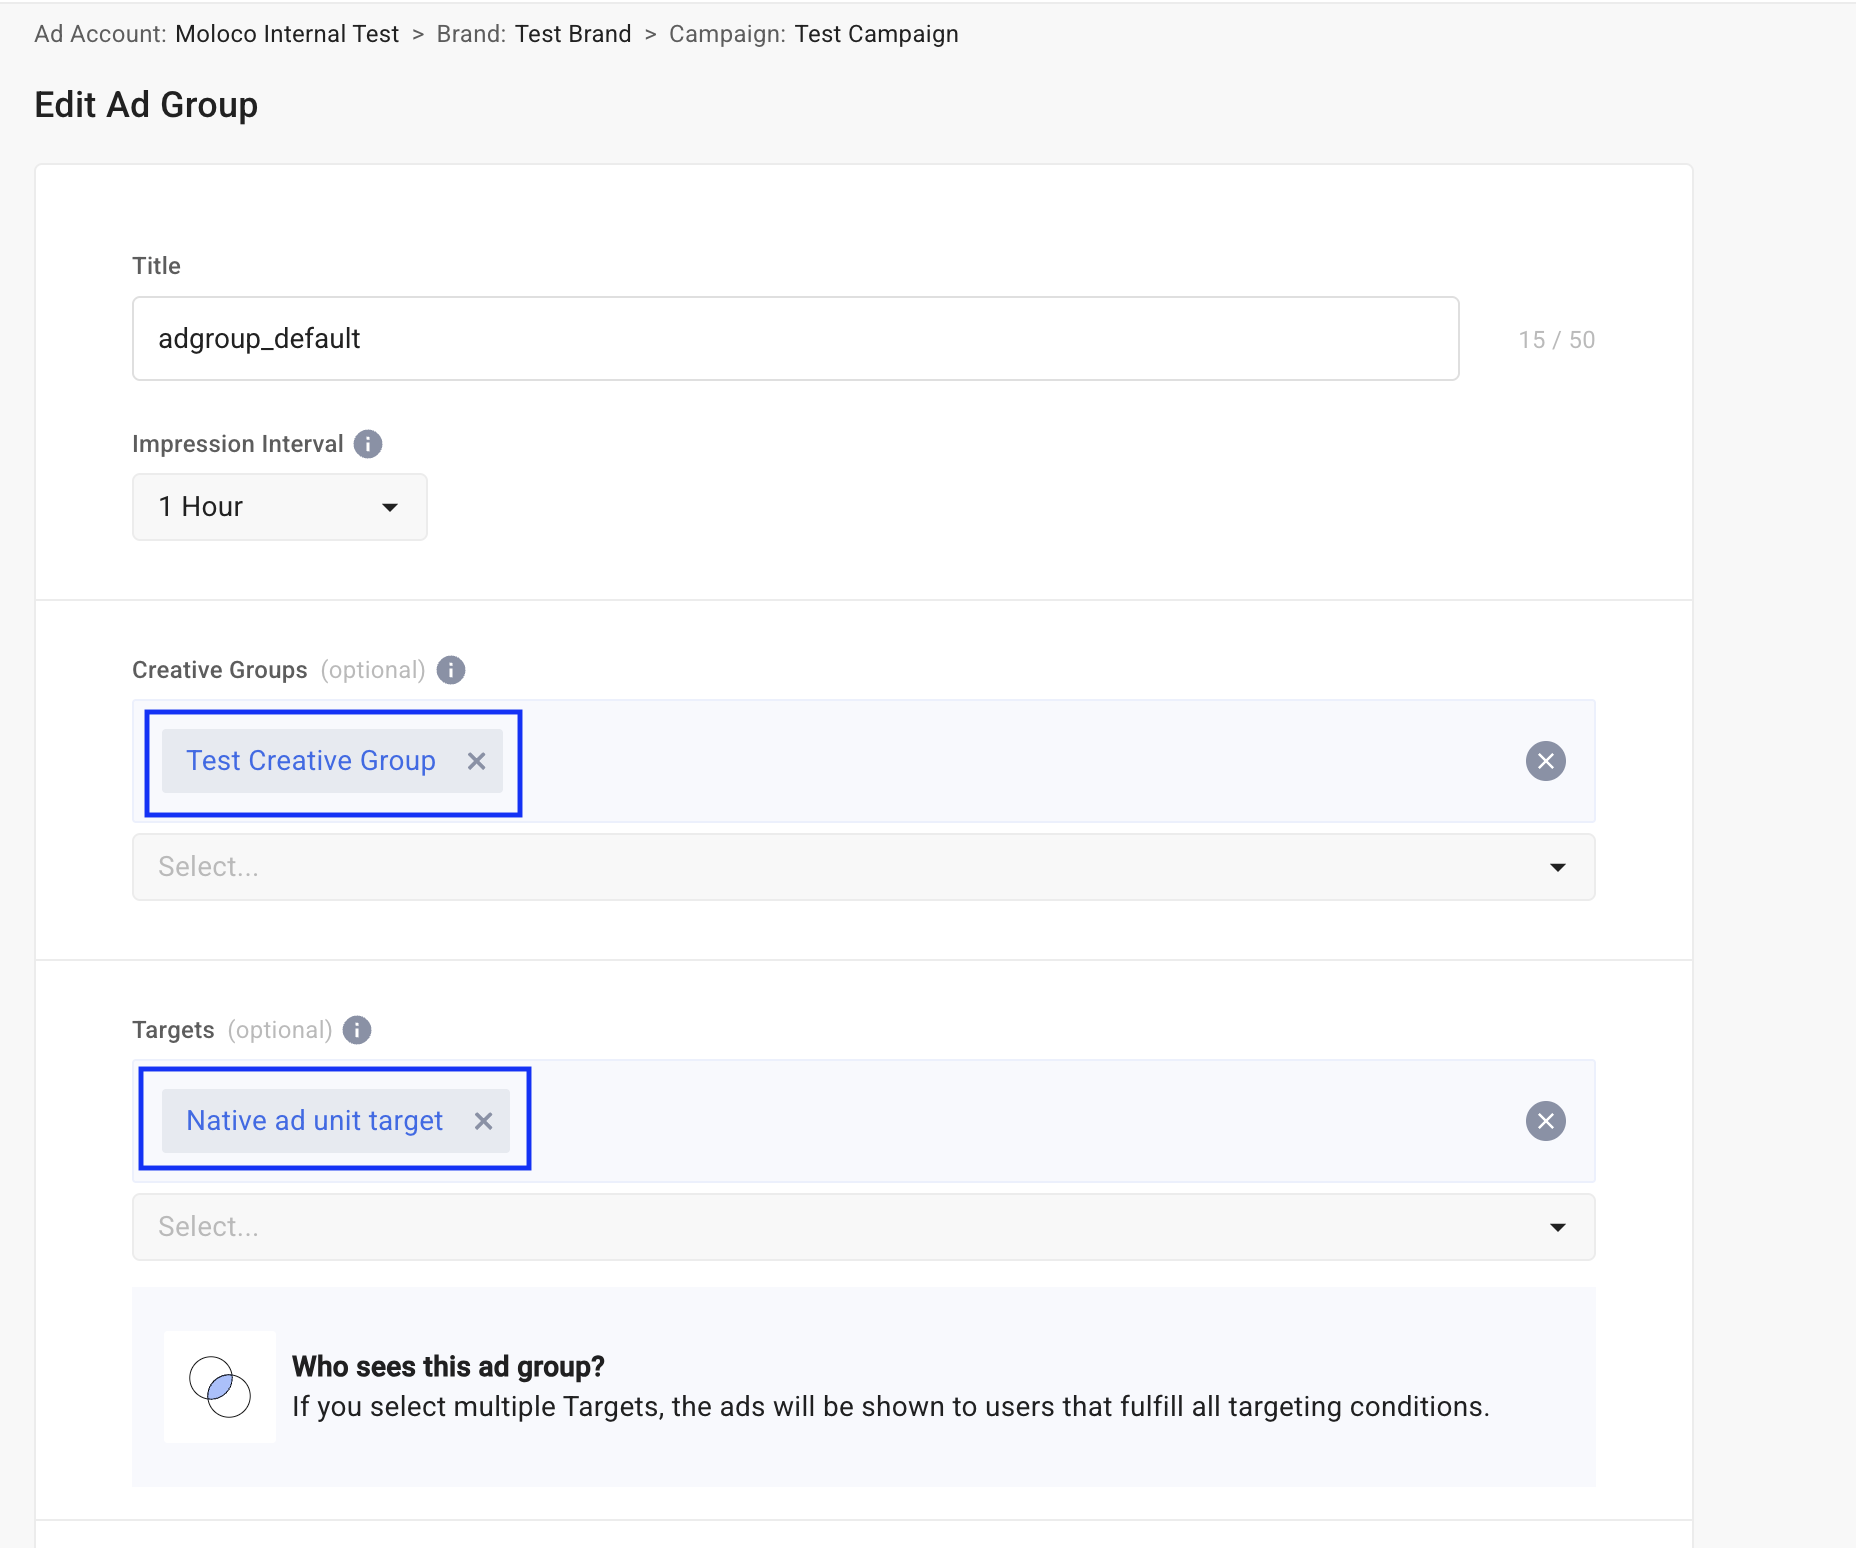Clear all selected Targets

pyautogui.click(x=1545, y=1122)
